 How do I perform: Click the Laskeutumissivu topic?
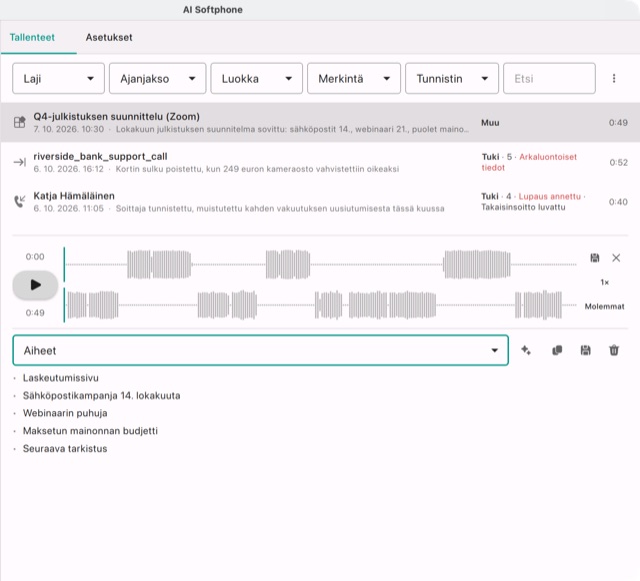pyautogui.click(x=60, y=378)
